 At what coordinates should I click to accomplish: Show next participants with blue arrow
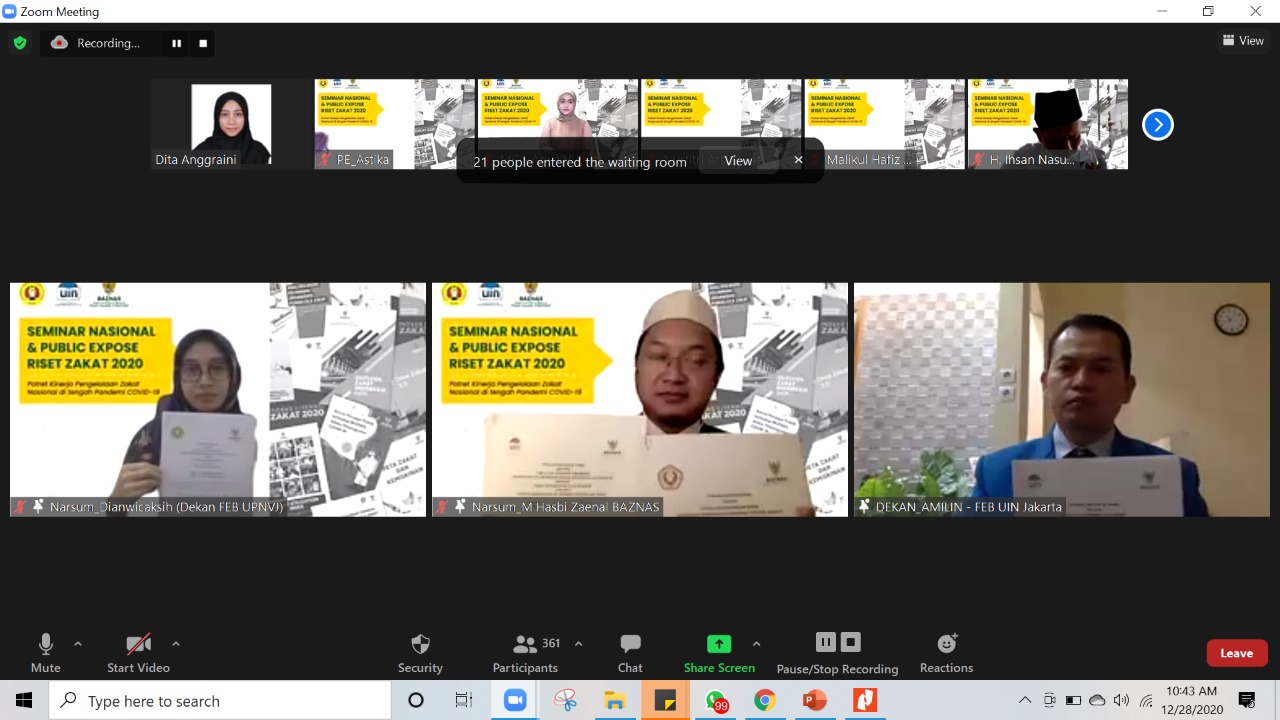(x=1157, y=125)
